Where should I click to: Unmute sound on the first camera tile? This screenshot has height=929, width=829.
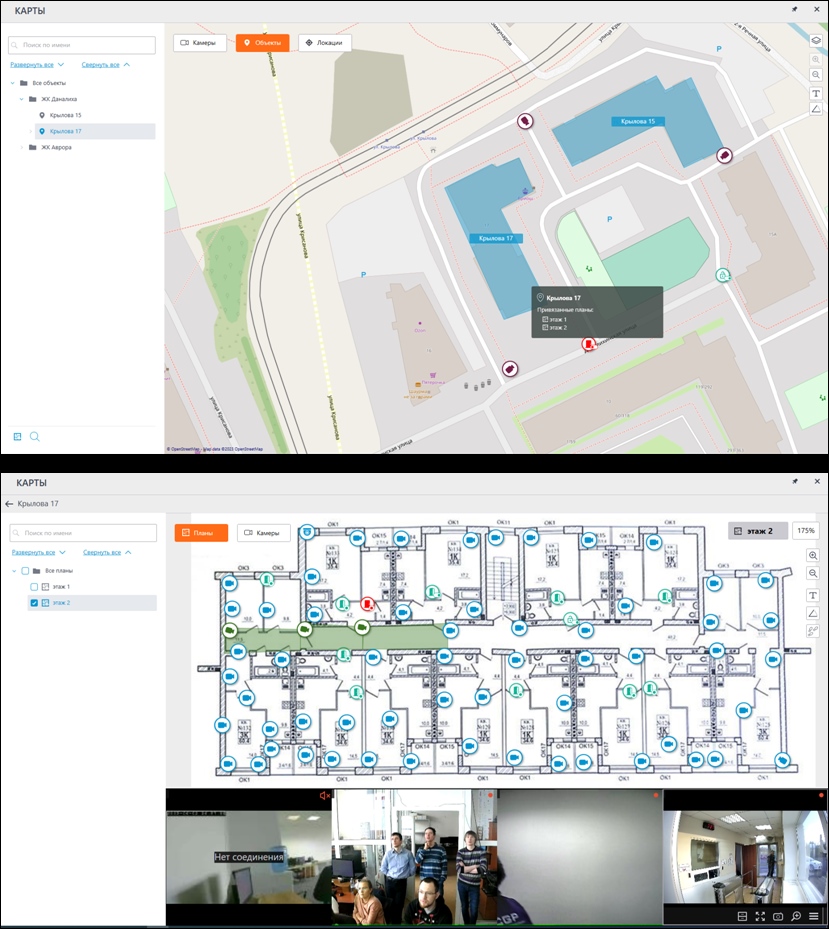(x=324, y=796)
